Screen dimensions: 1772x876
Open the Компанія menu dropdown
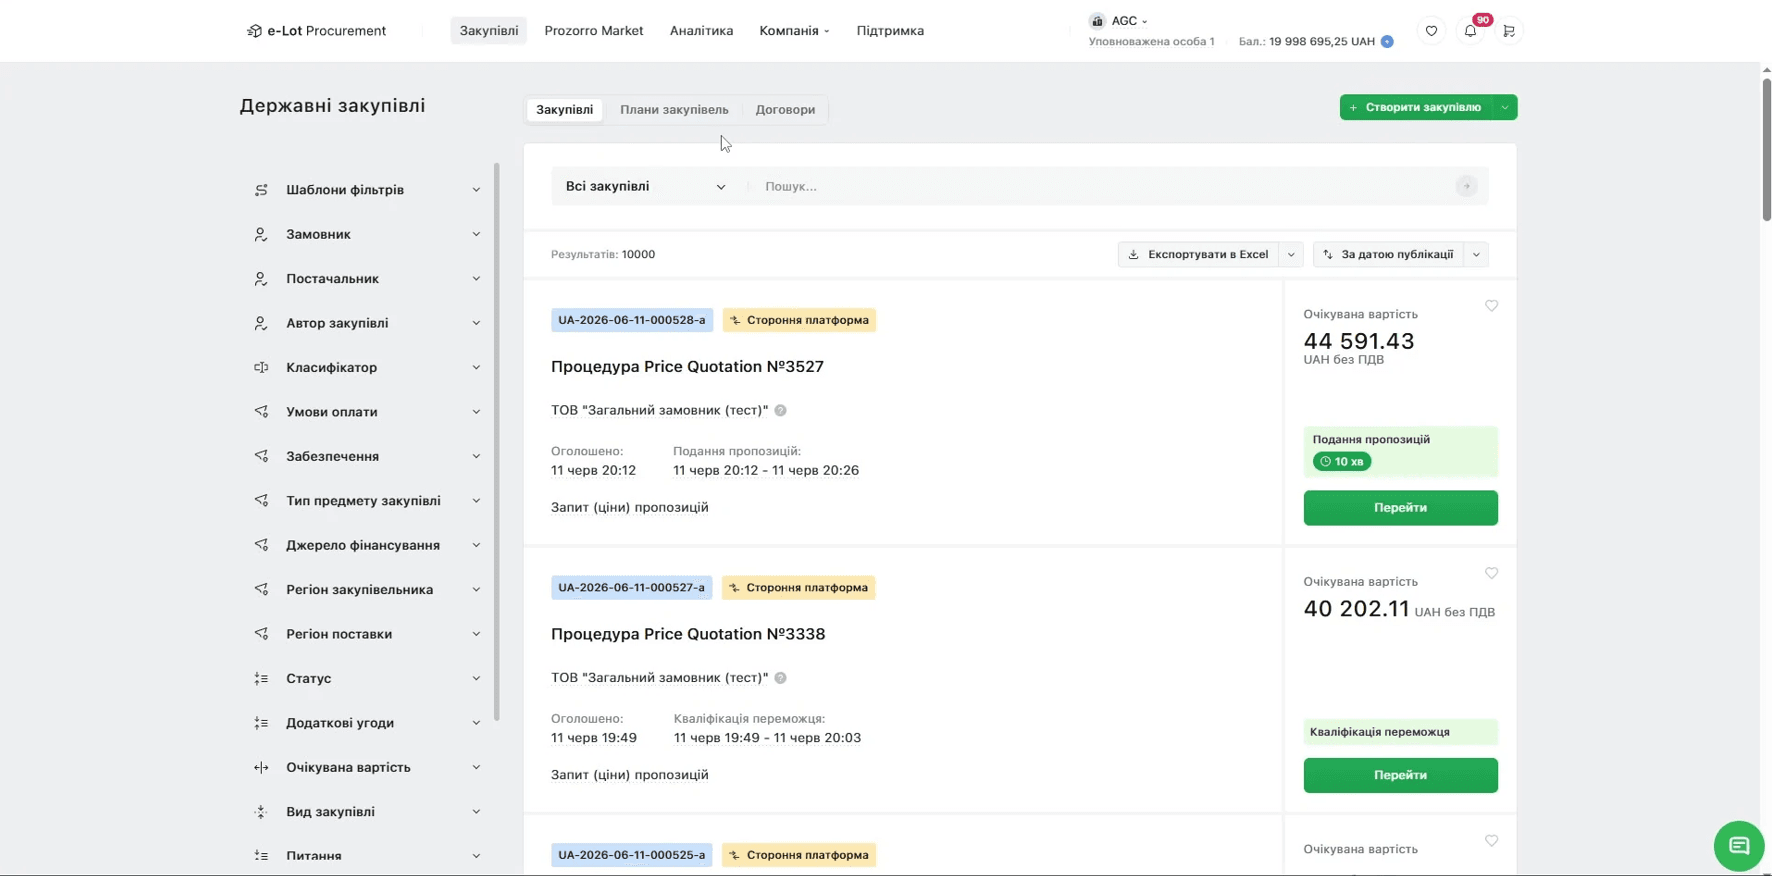click(x=794, y=31)
